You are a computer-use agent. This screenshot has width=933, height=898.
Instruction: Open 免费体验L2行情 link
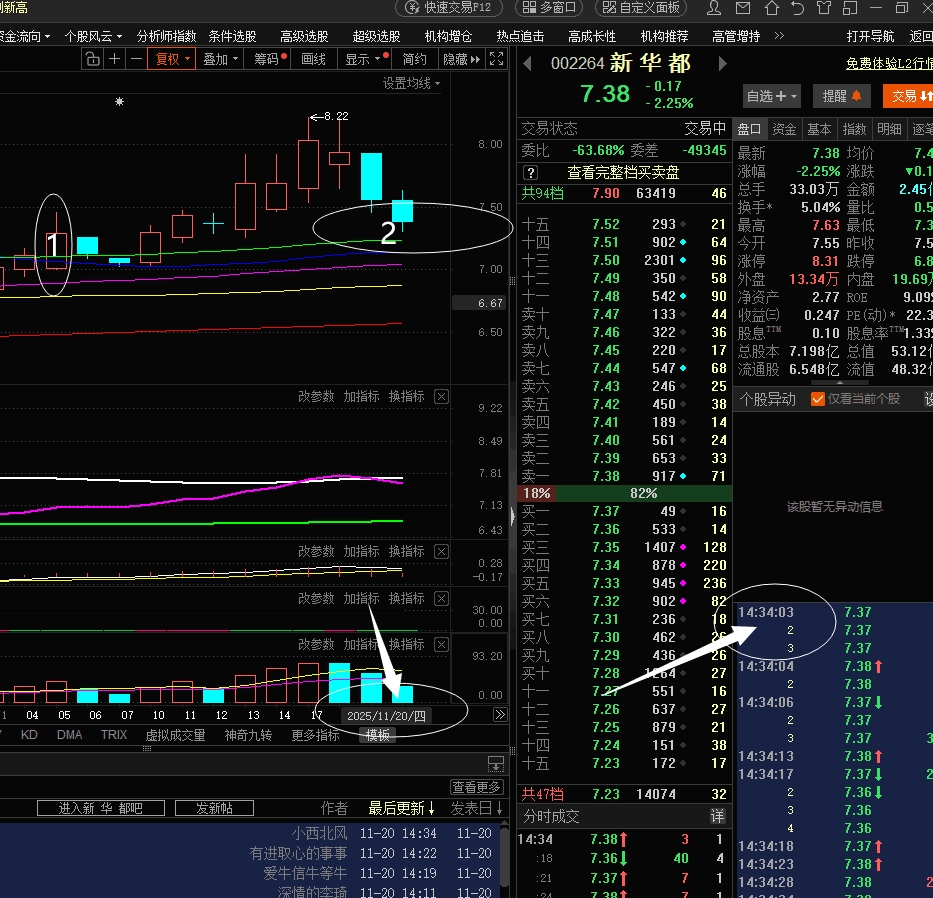(889, 63)
